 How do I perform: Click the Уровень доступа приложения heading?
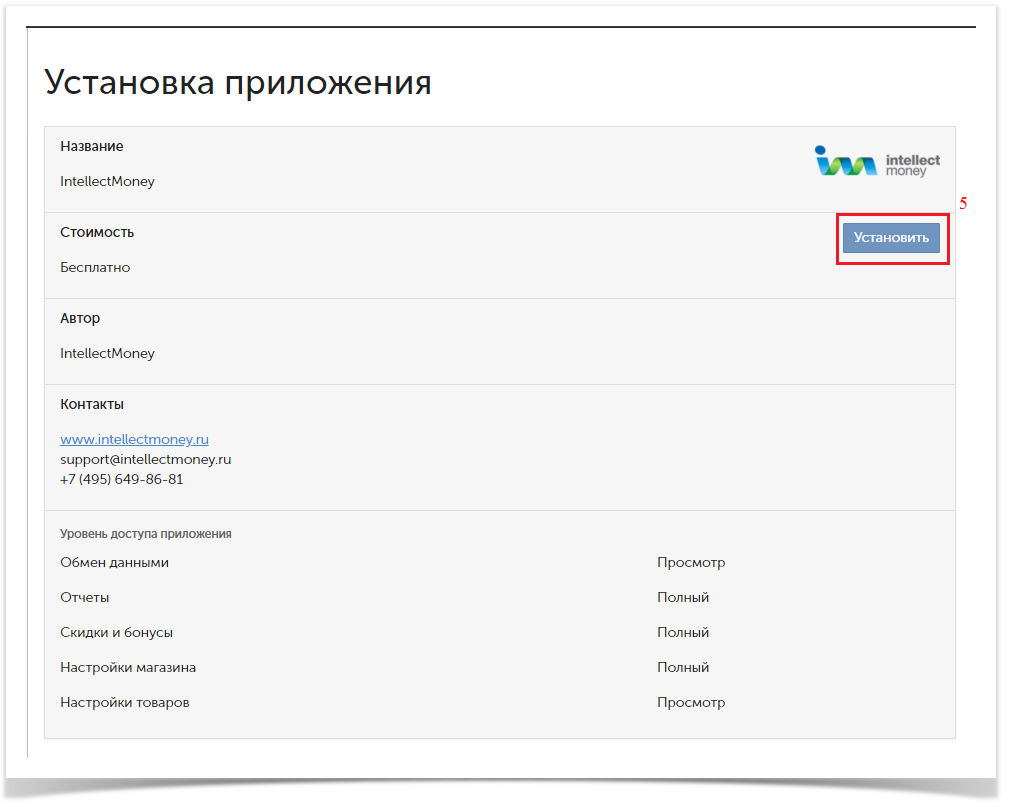[x=146, y=534]
